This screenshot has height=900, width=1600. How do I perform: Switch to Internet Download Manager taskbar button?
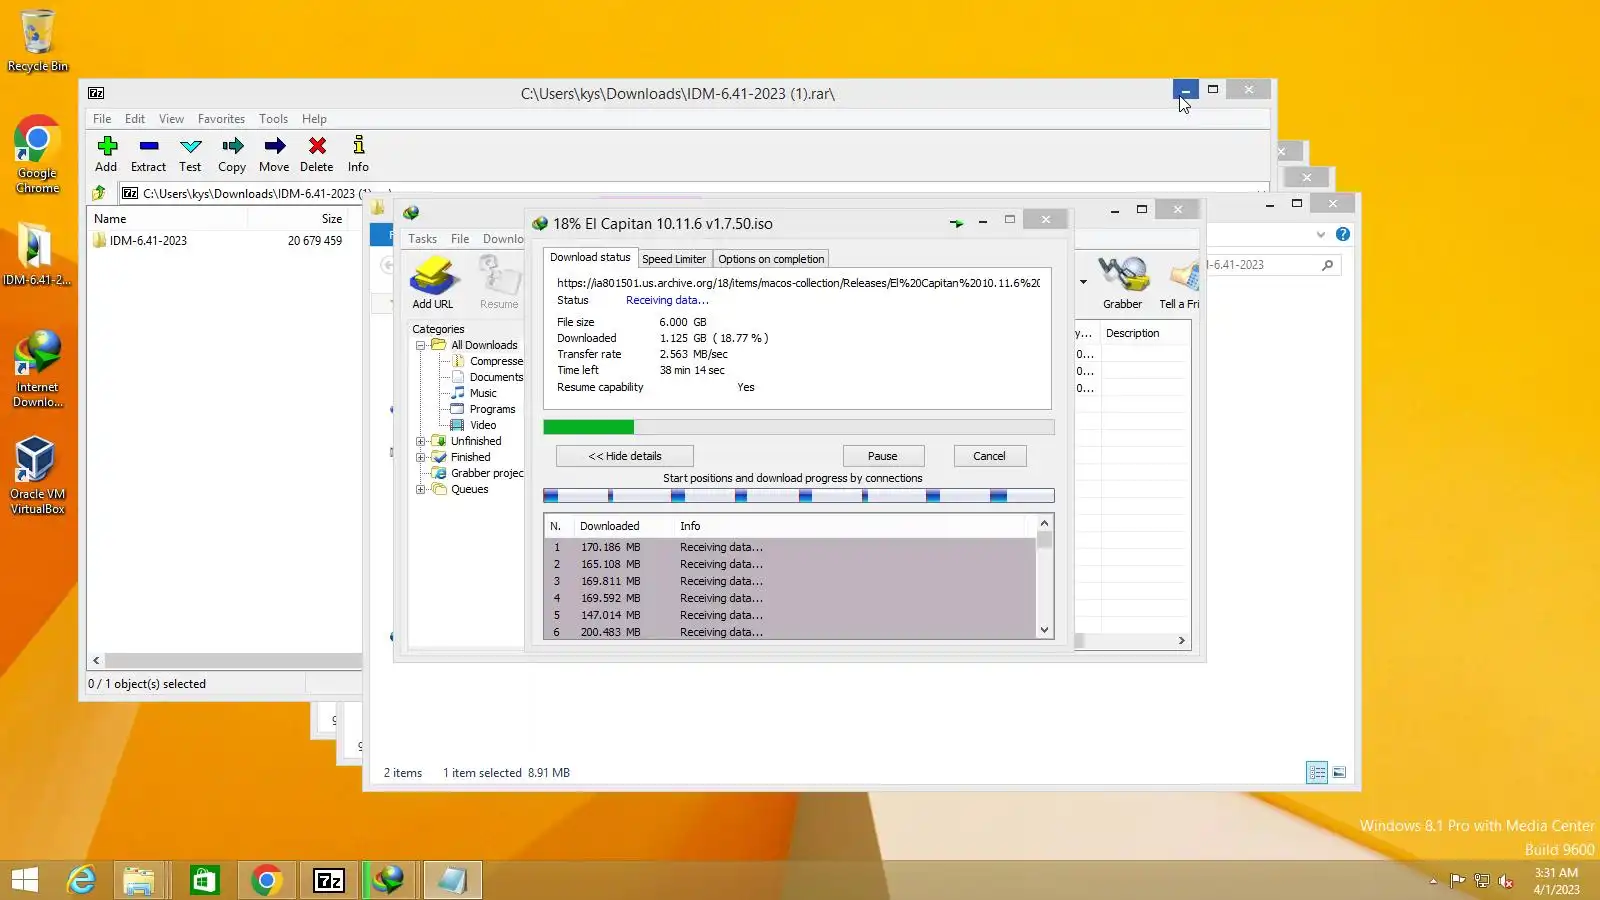(x=390, y=880)
